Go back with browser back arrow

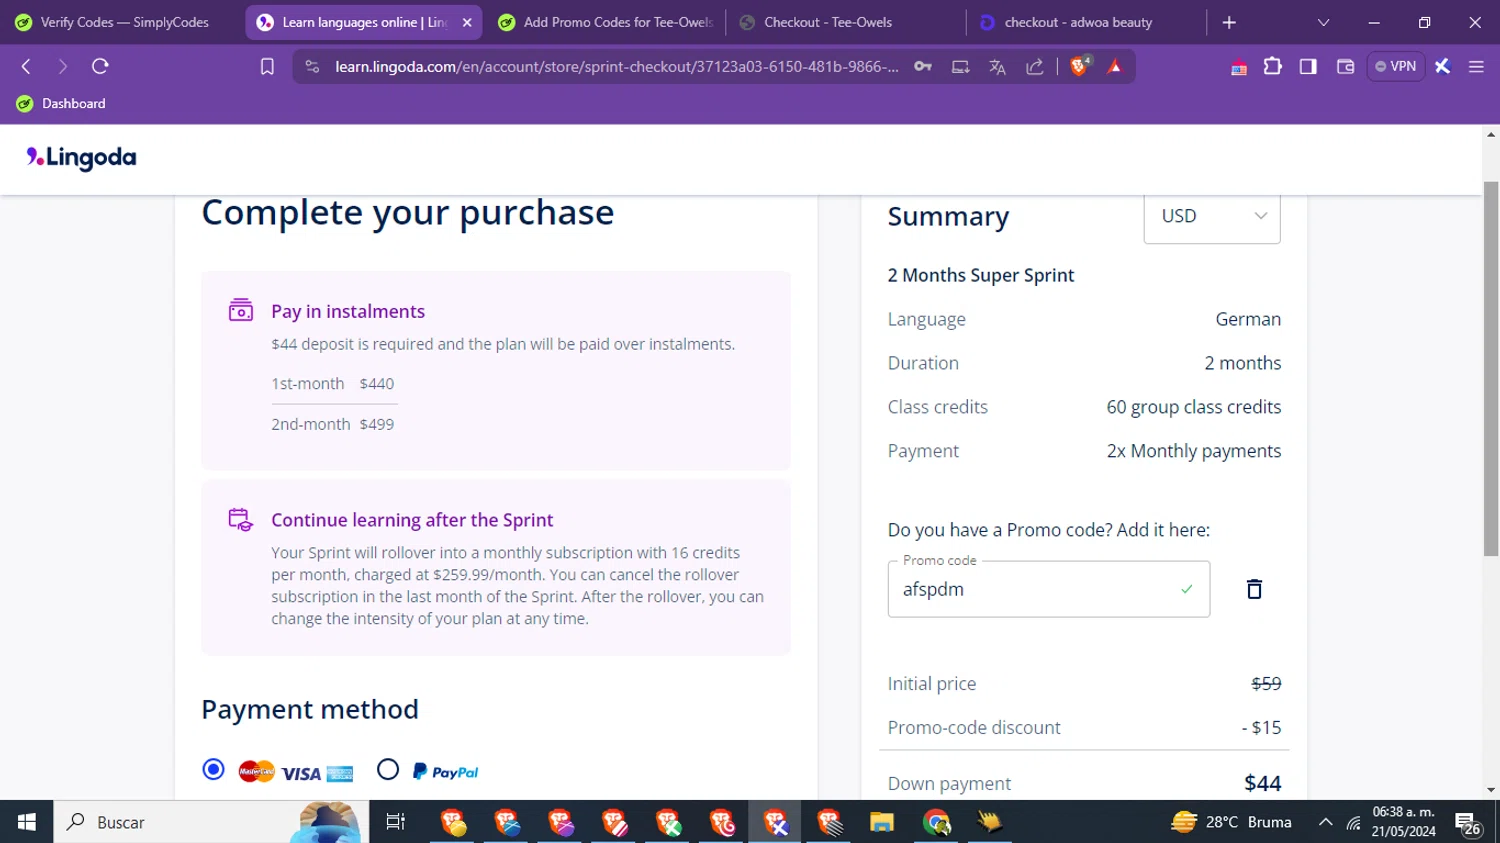tap(27, 66)
